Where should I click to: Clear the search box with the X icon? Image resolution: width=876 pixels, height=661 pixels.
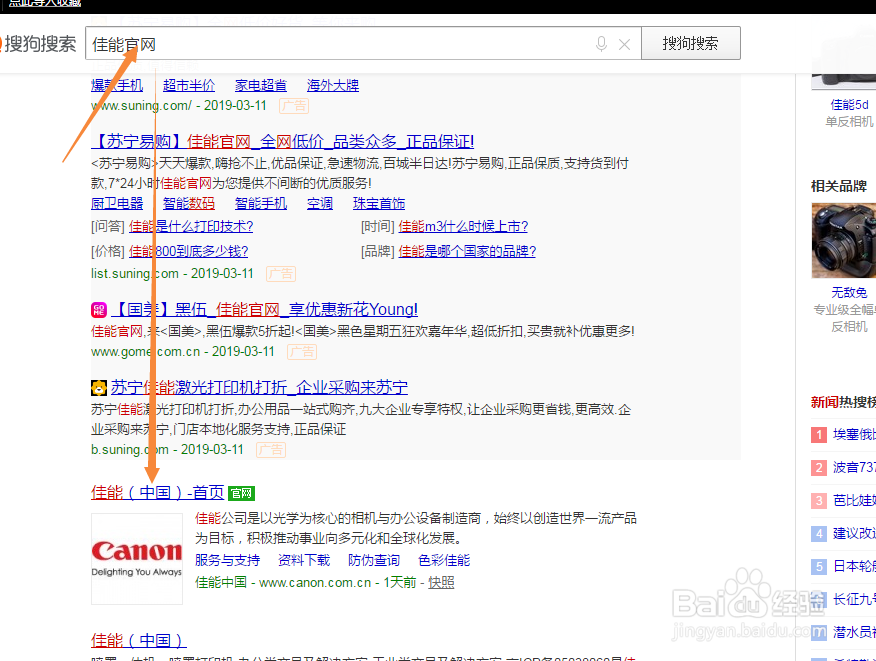(625, 43)
